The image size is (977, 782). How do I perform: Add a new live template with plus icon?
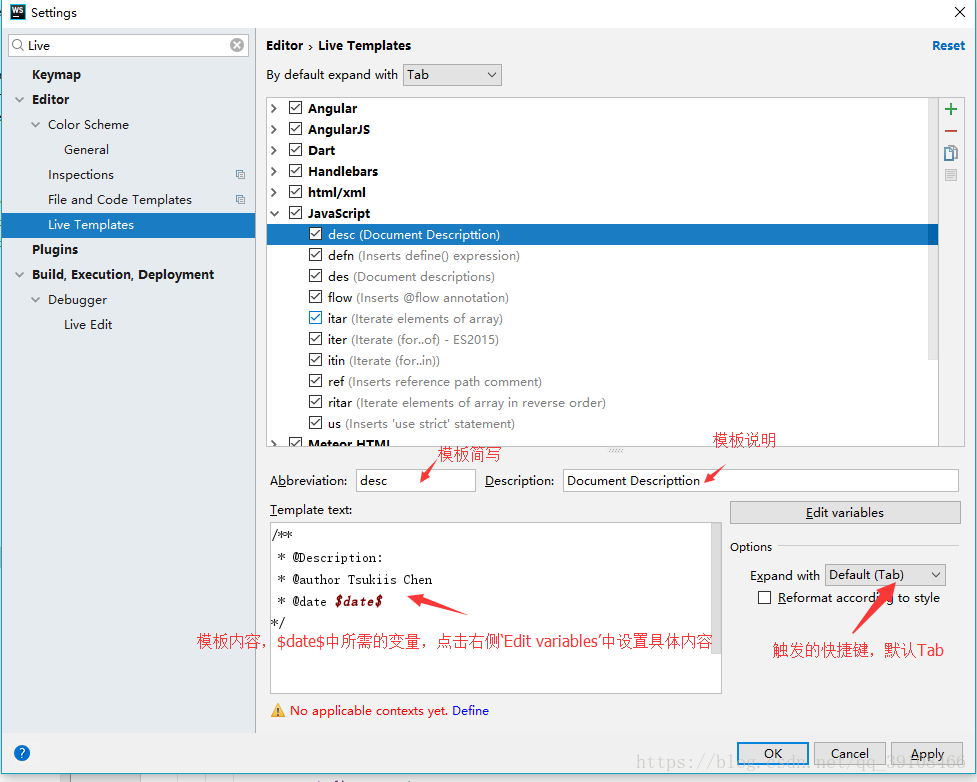click(950, 110)
